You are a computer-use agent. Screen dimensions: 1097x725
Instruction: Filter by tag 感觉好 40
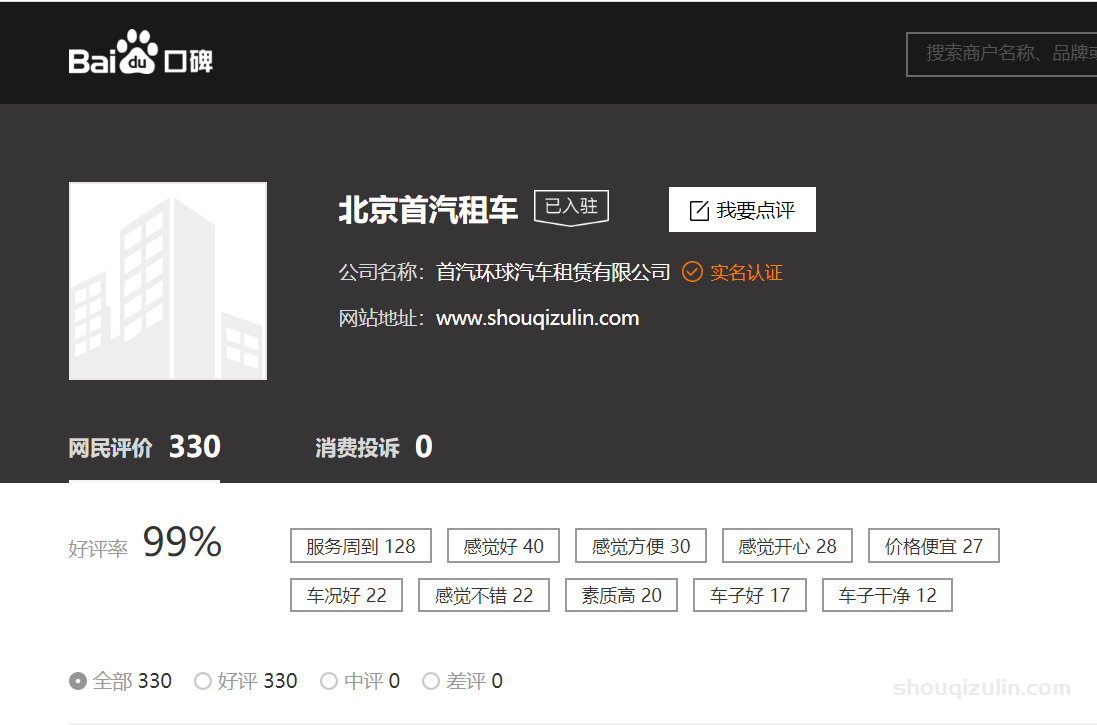pos(503,546)
